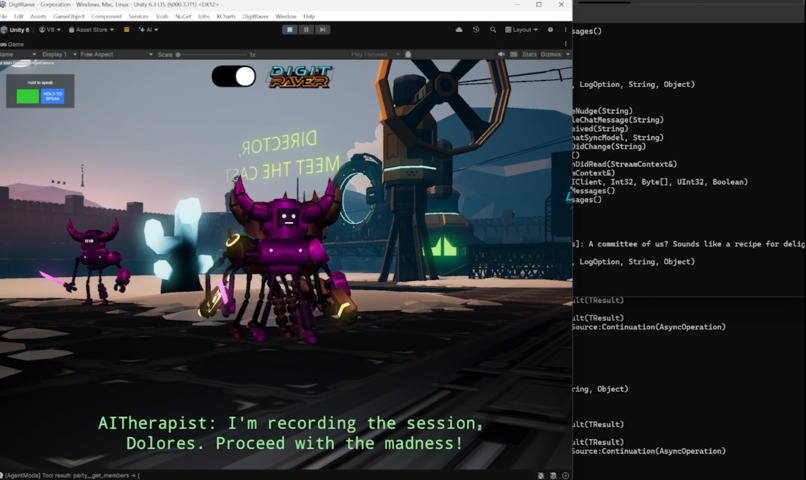Toggle the shortcuts keyboard icon in Game view
Viewport: 806px width, 480px height.
tap(514, 54)
